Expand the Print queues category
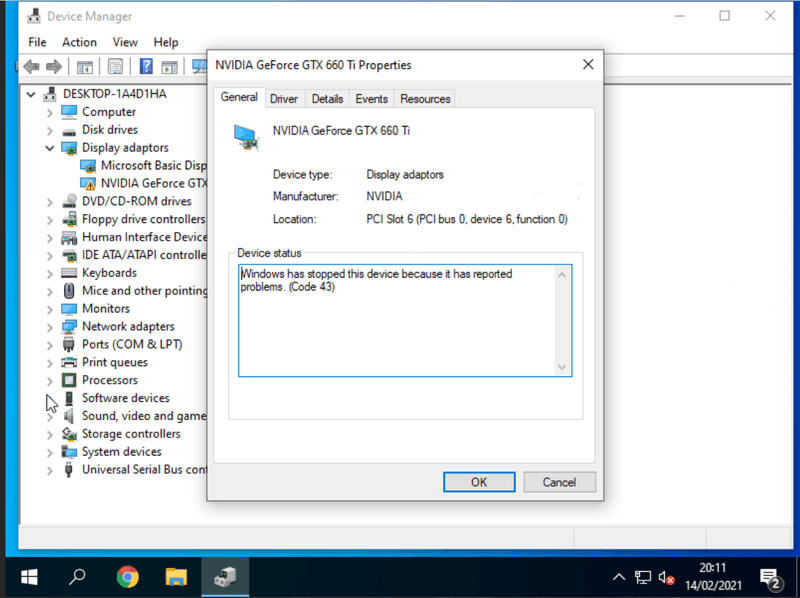Image resolution: width=800 pixels, height=598 pixels. click(49, 363)
